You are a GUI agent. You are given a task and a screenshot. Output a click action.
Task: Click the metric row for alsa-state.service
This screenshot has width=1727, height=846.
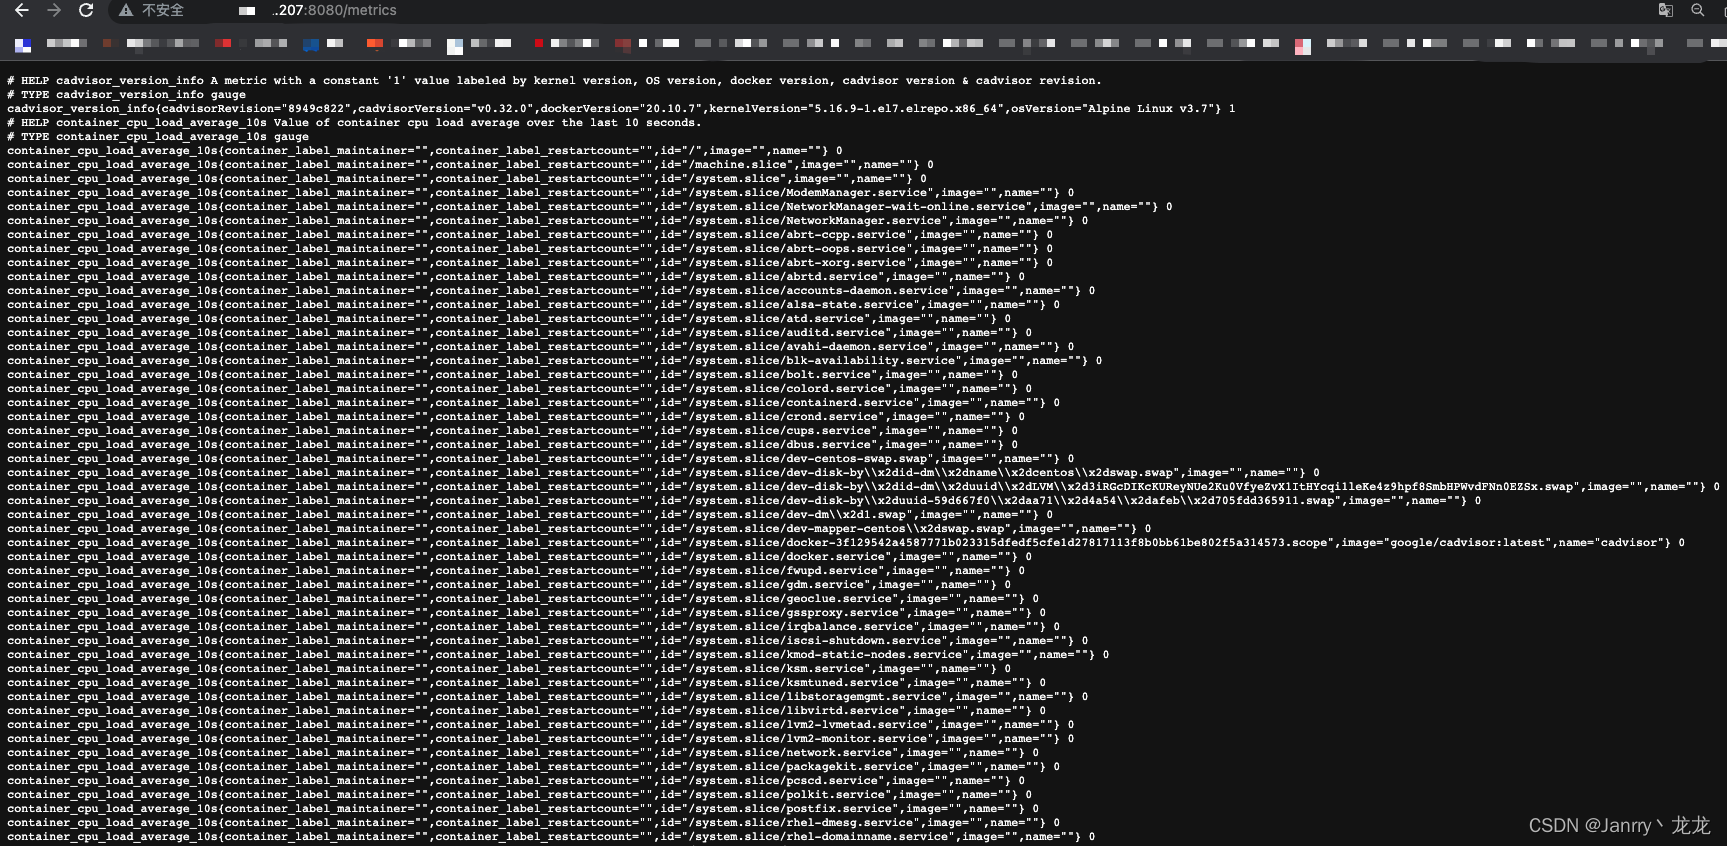coord(533,305)
